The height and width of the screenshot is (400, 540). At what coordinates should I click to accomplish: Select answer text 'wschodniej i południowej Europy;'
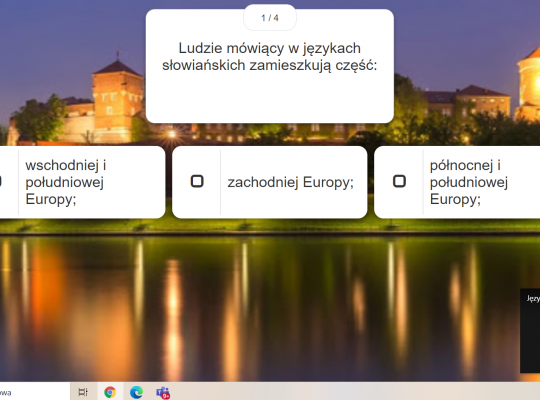click(x=65, y=182)
